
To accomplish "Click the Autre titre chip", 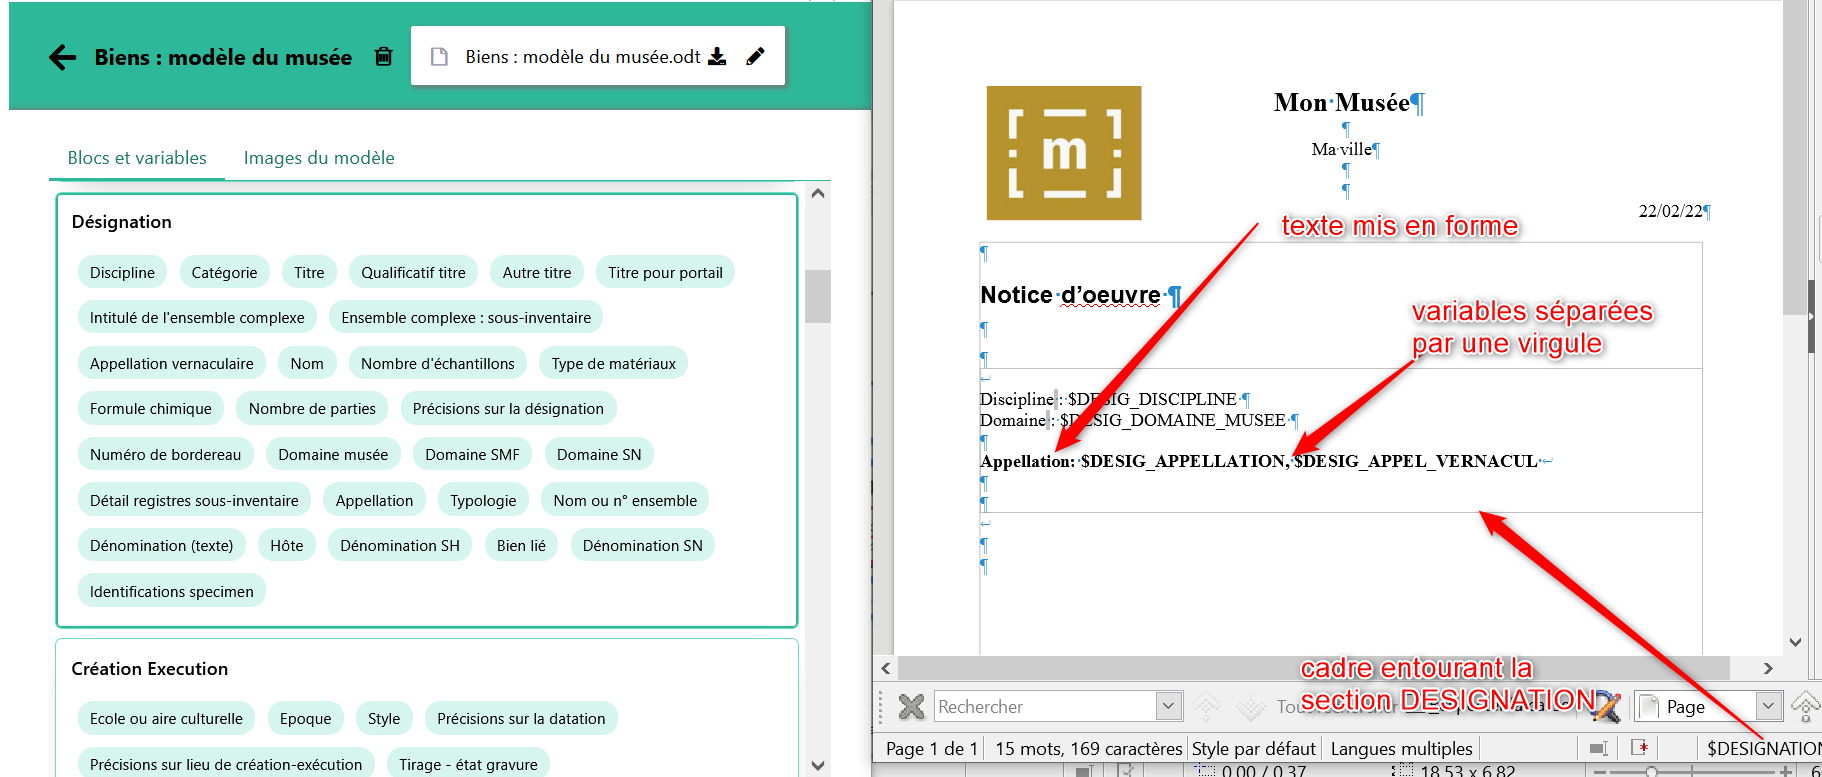I will point(537,272).
